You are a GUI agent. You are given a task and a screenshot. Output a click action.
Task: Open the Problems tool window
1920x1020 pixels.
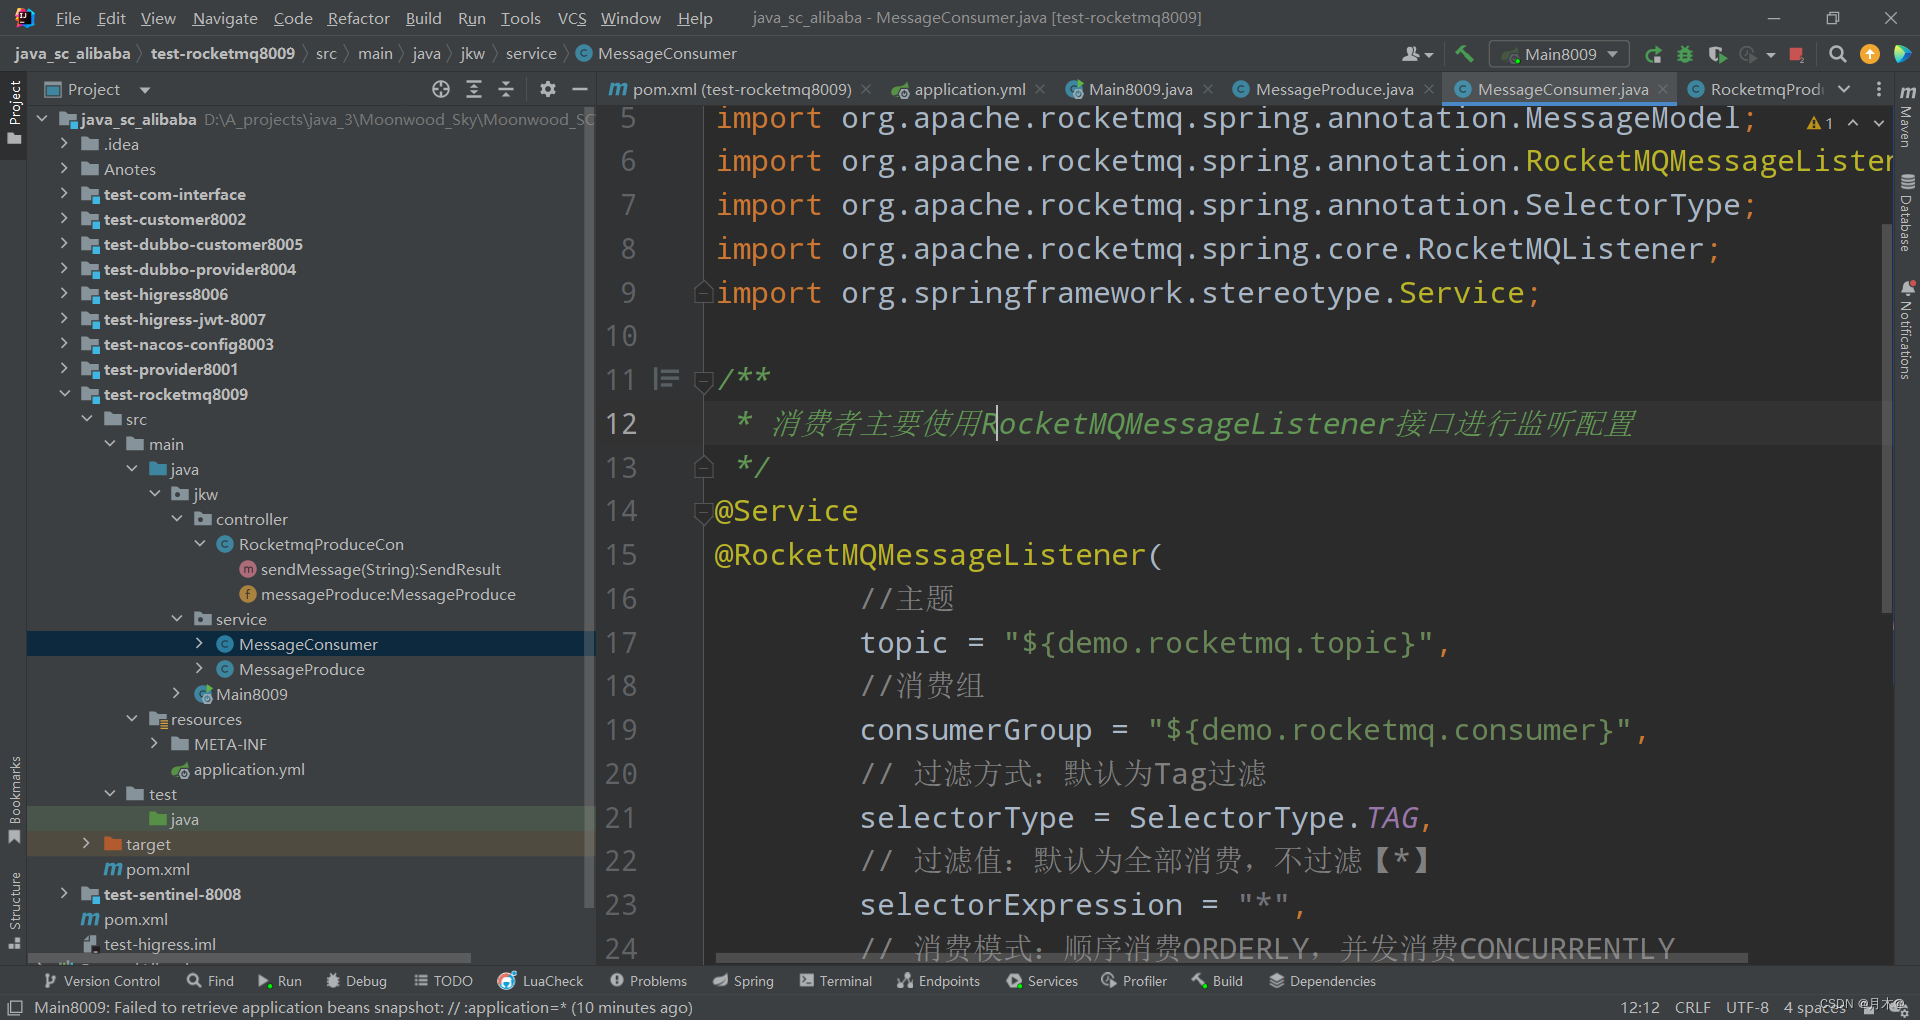pos(648,981)
